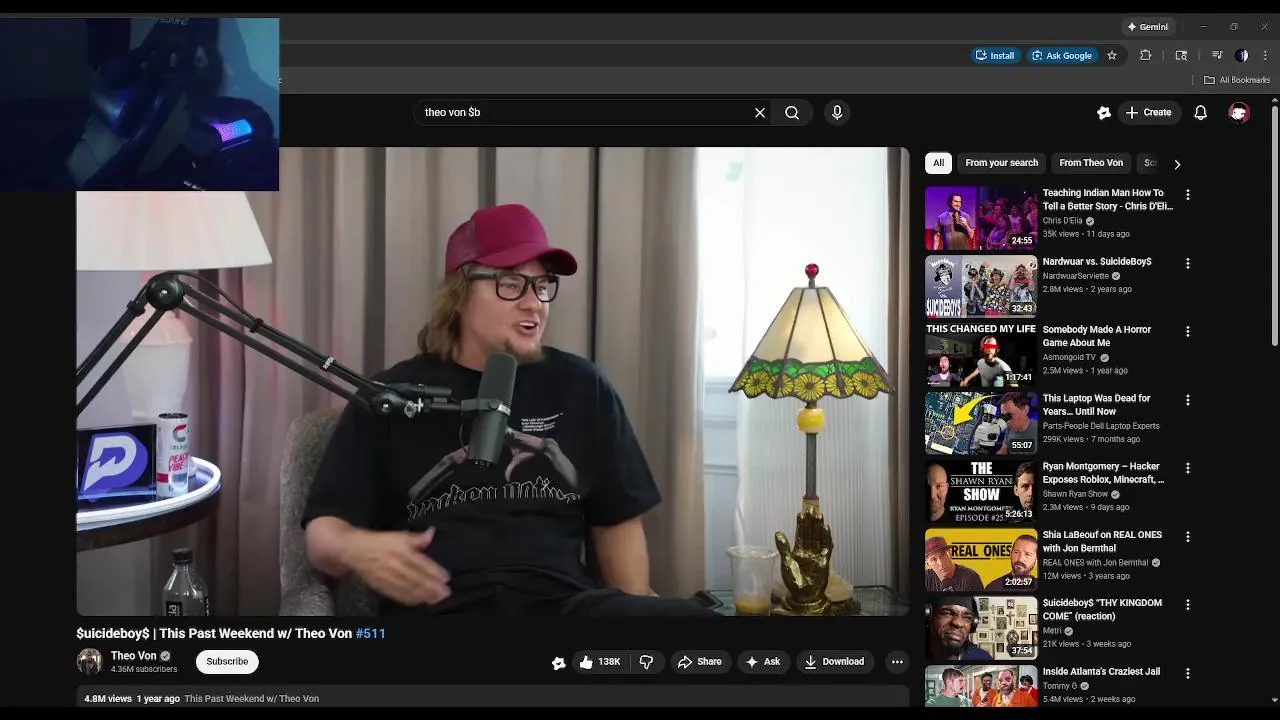This screenshot has height=720, width=1280.
Task: Click the #511 hashtag link in title
Action: tap(370, 634)
